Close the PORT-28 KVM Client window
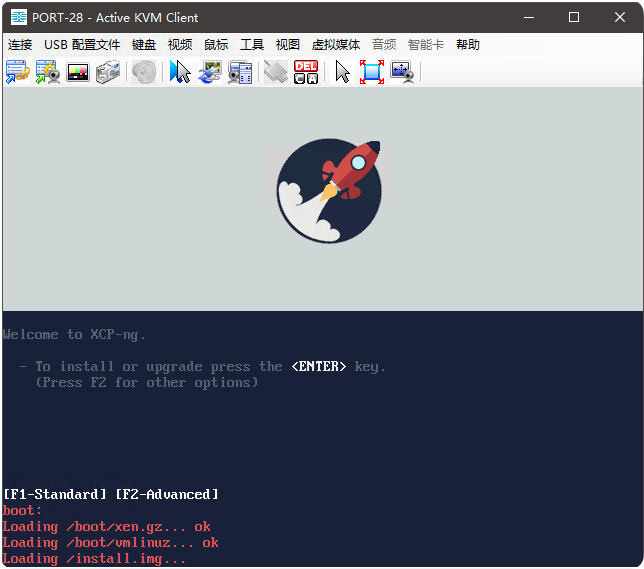 (x=620, y=17)
